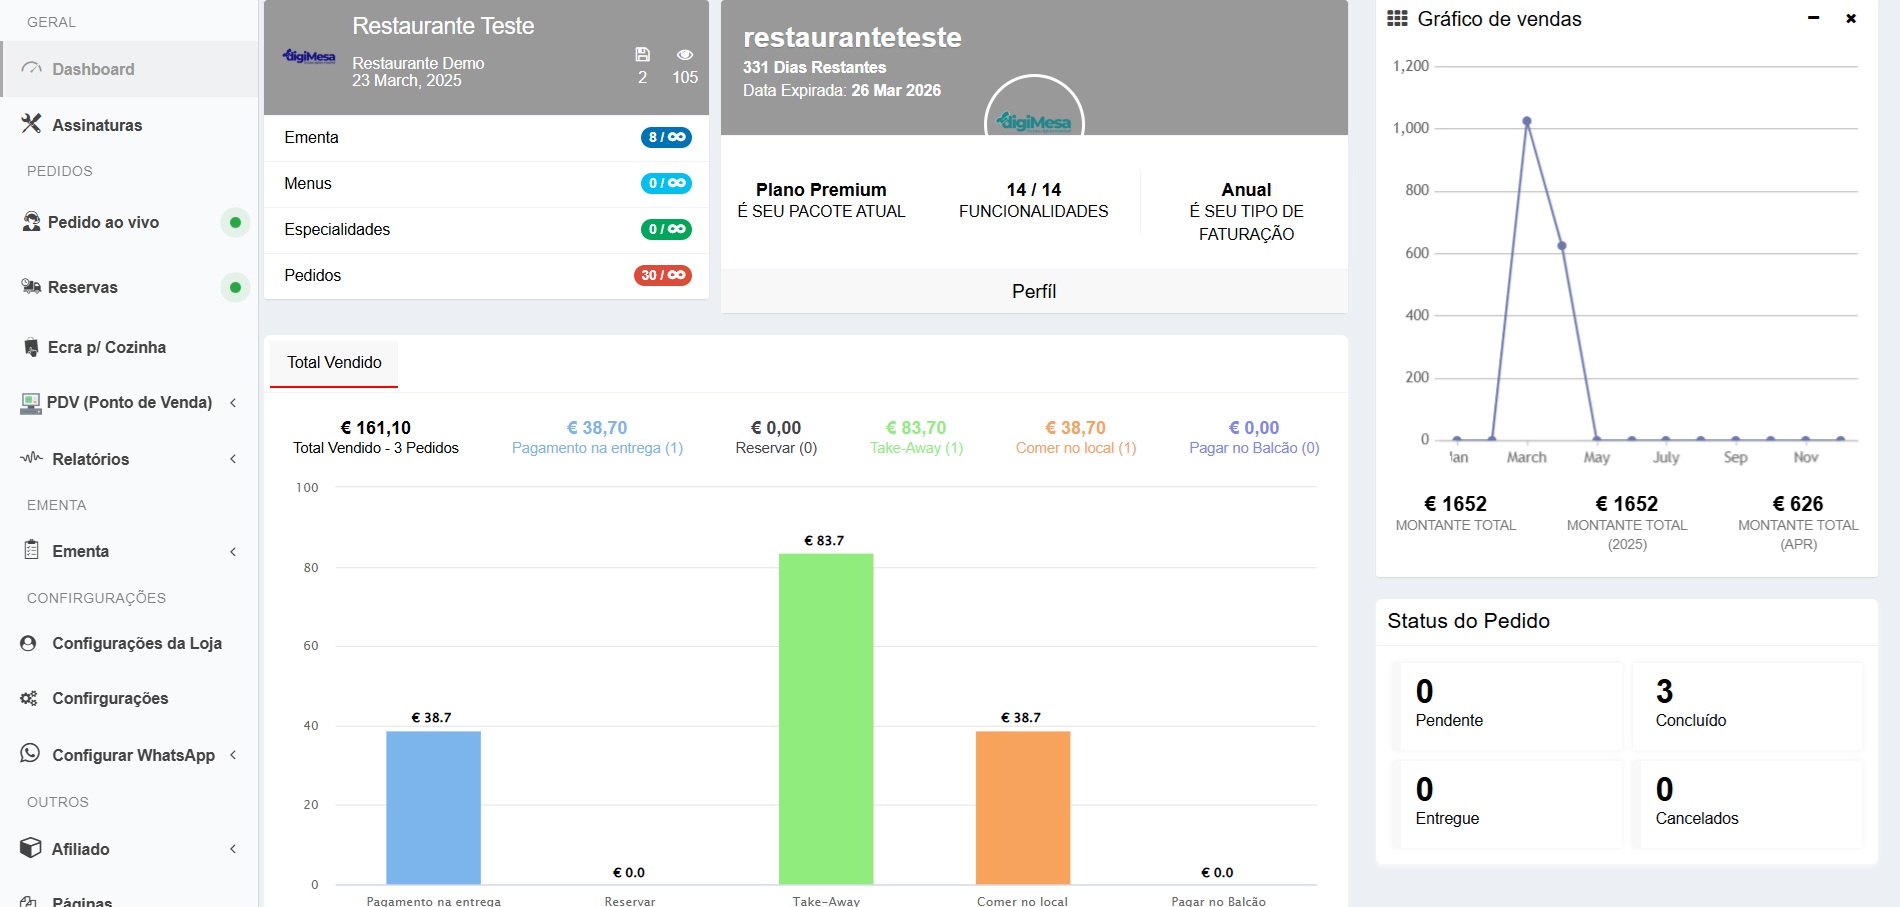Click the grid icon beside Gráfico de vendas
This screenshot has width=1900, height=907.
(x=1397, y=18)
